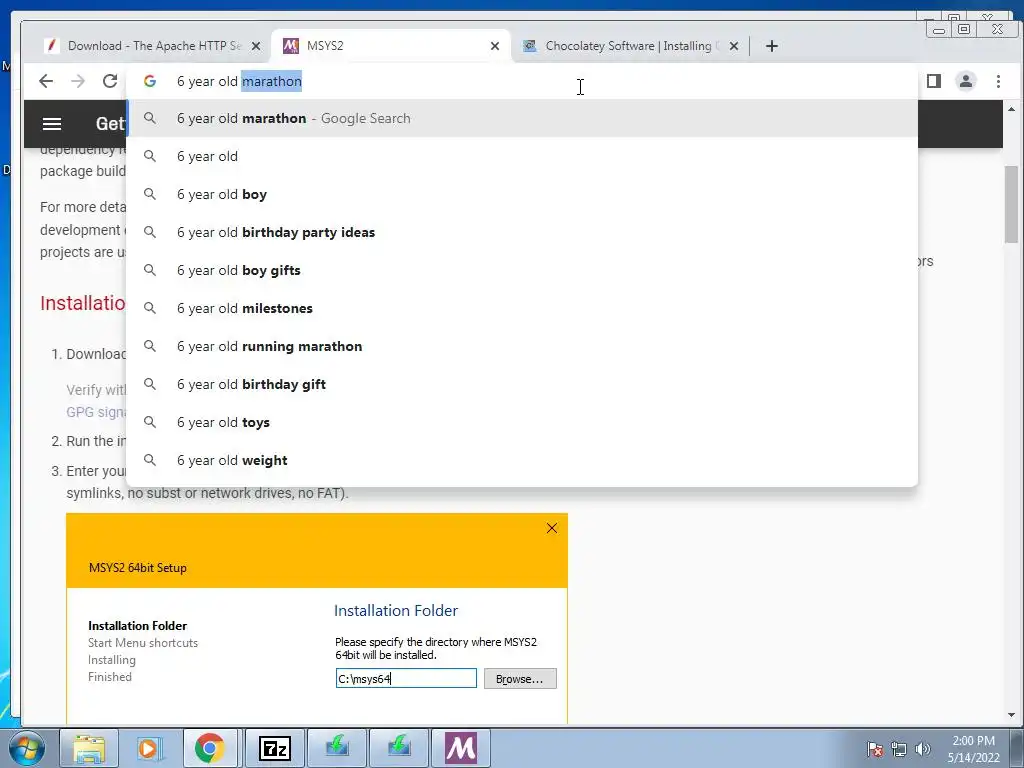Select the MSYS2 tab
This screenshot has width=1024, height=768.
click(x=391, y=46)
